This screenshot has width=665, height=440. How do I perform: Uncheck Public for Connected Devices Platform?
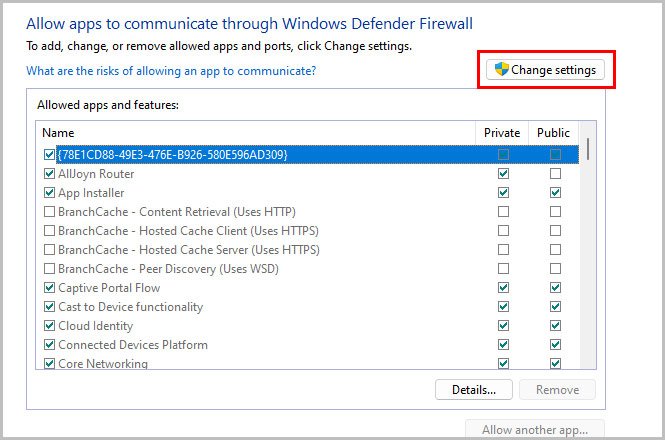(x=555, y=345)
